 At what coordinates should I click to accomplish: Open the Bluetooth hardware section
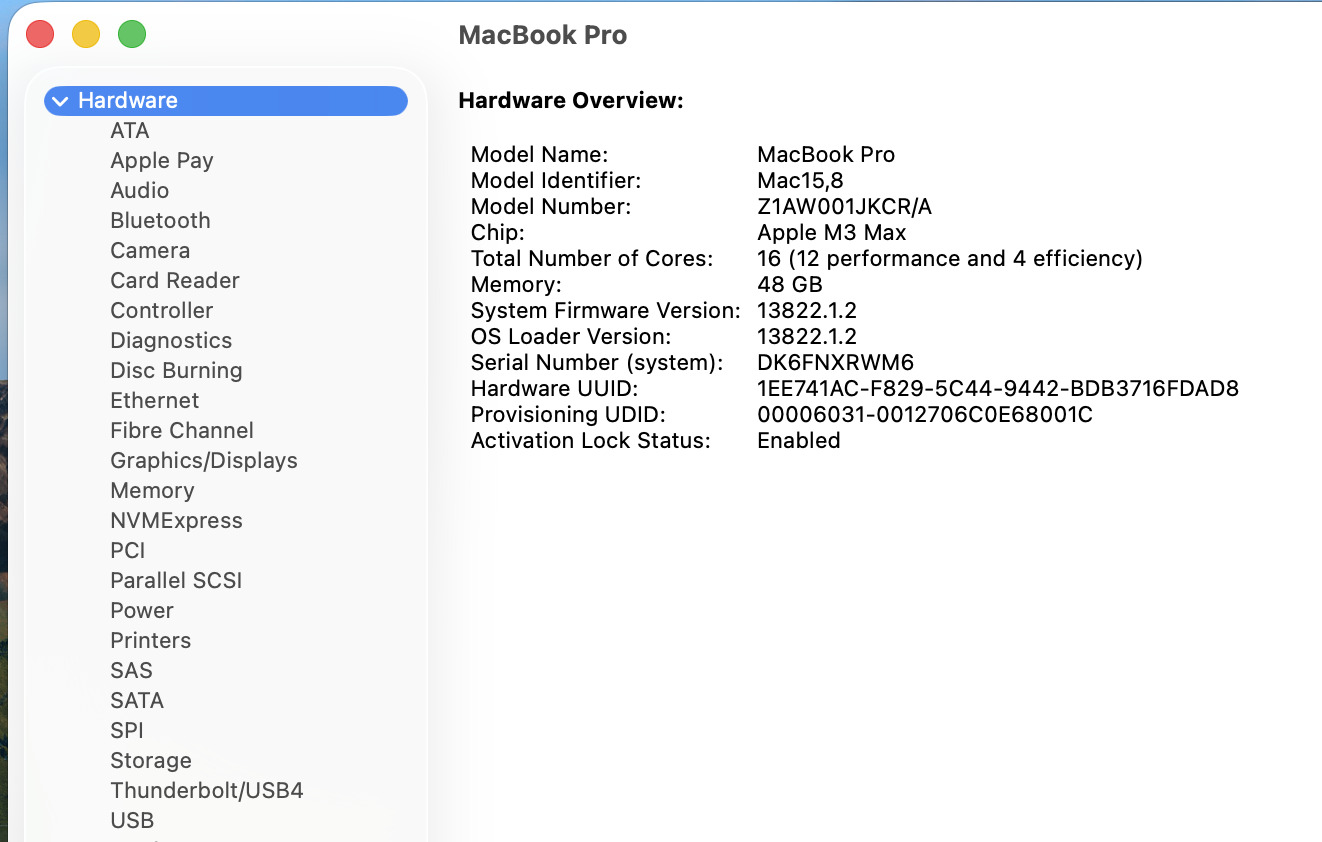point(160,221)
